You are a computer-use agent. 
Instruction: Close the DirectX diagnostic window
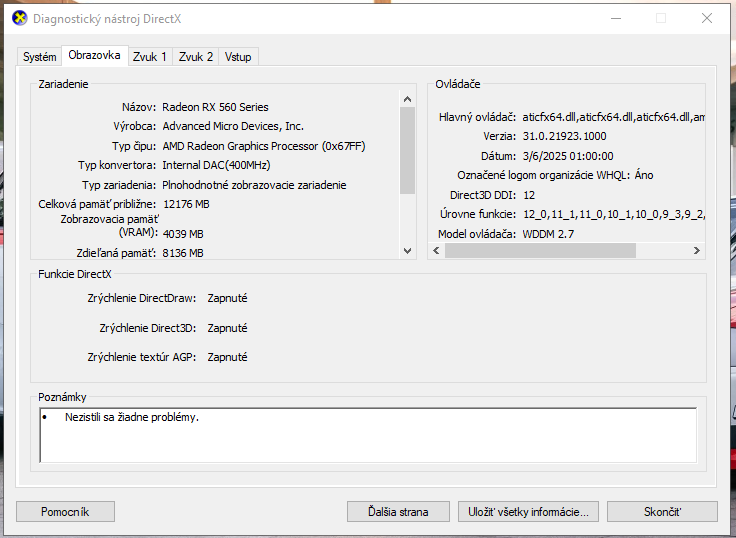pos(706,18)
